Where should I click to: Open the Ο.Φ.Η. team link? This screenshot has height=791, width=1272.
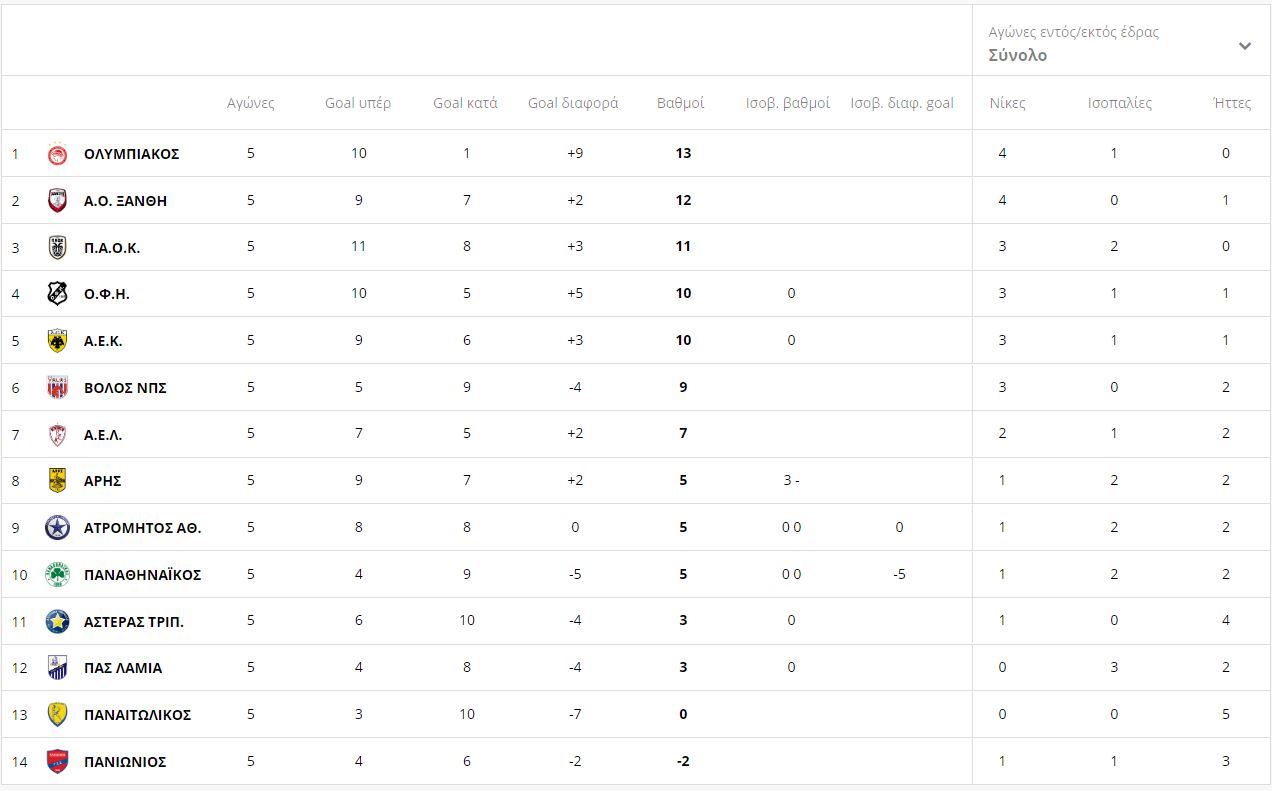[107, 294]
